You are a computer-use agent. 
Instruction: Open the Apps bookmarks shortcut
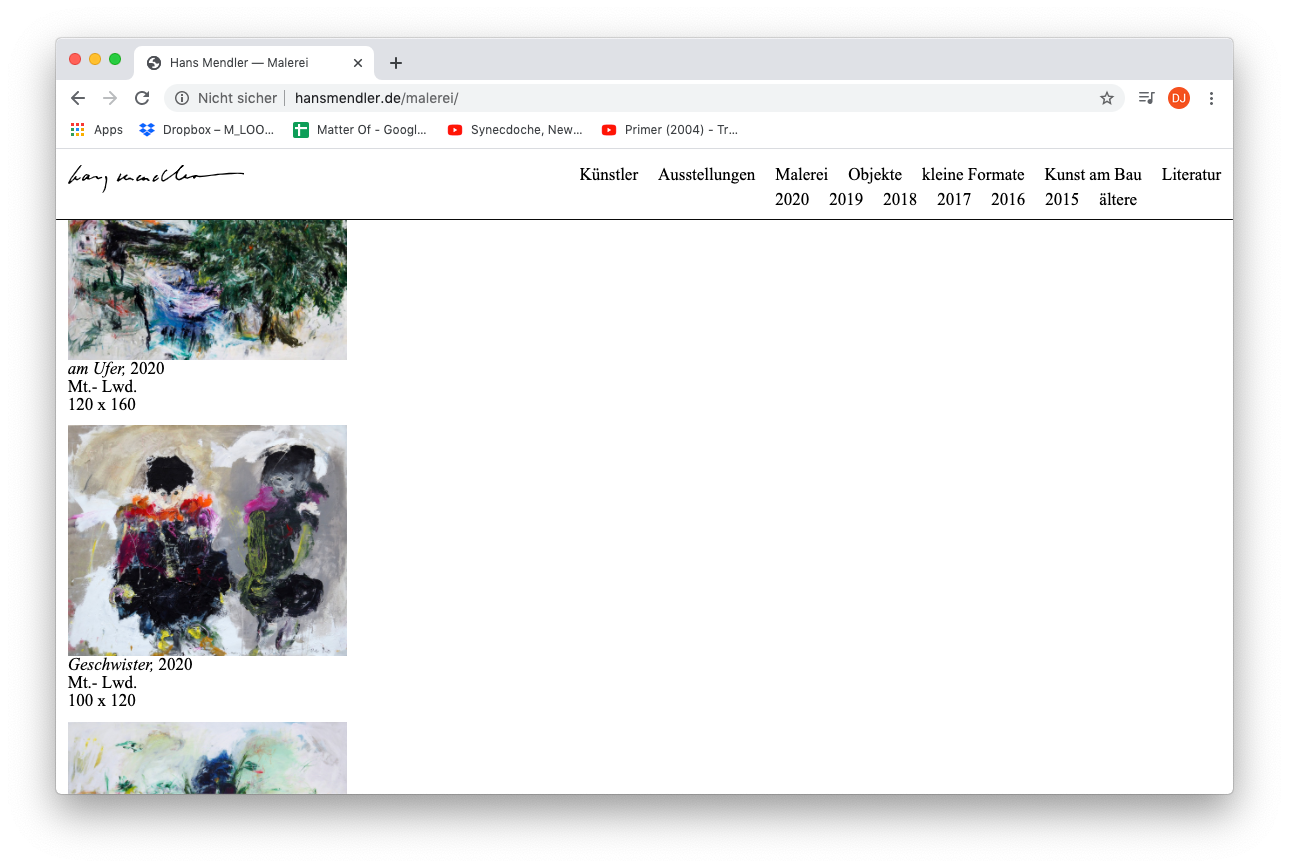pos(97,130)
